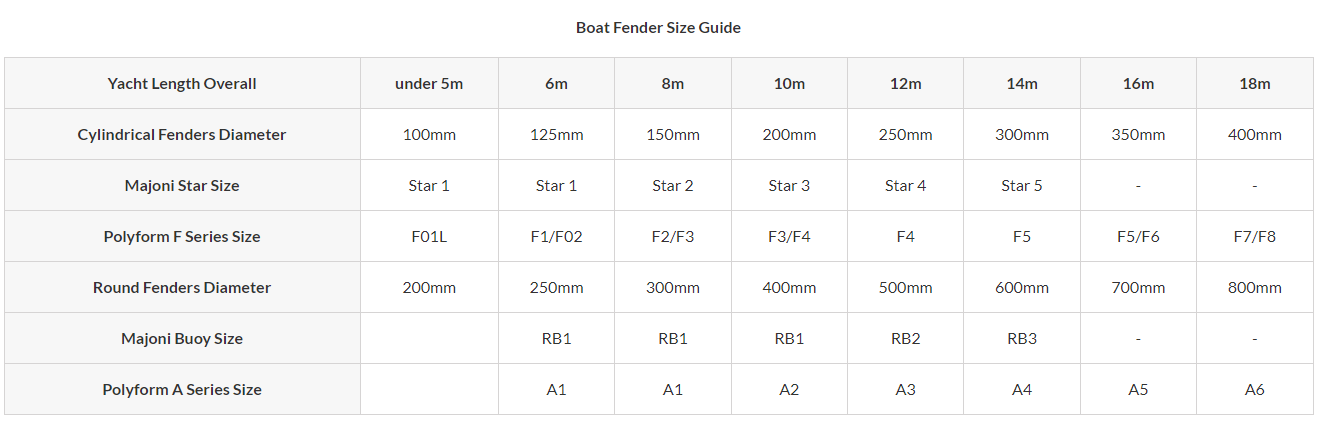The height and width of the screenshot is (437, 1325).
Task: Click the 800mm round fender cell
Action: click(x=1254, y=288)
